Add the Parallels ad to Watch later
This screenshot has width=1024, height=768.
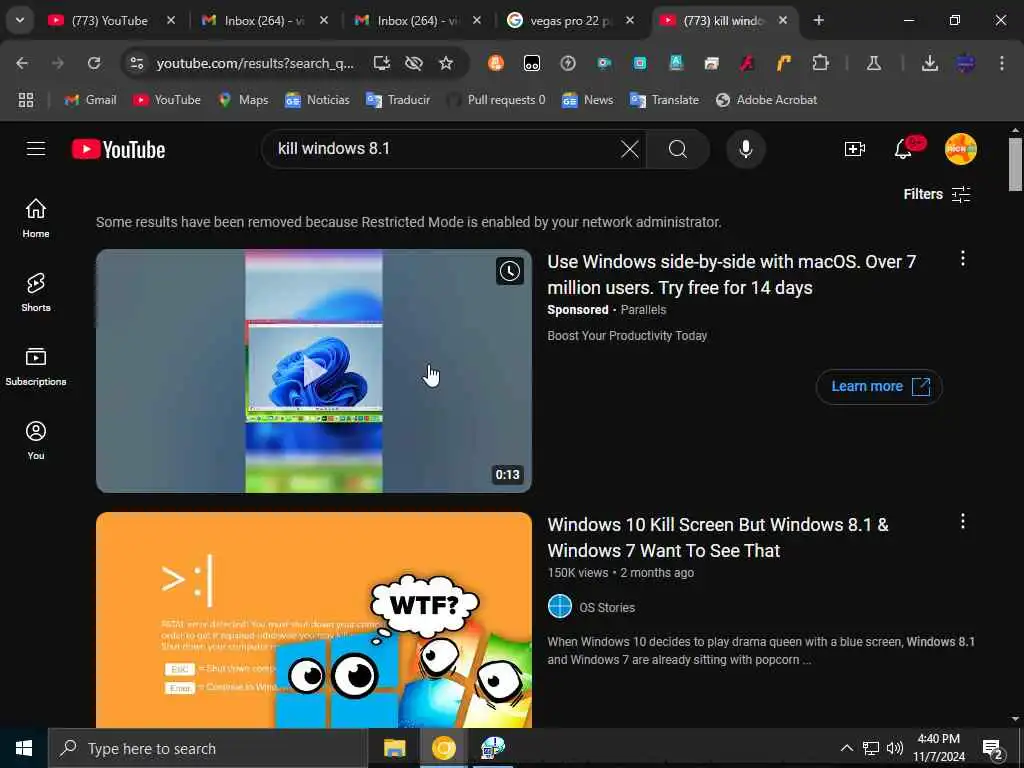pyautogui.click(x=509, y=271)
